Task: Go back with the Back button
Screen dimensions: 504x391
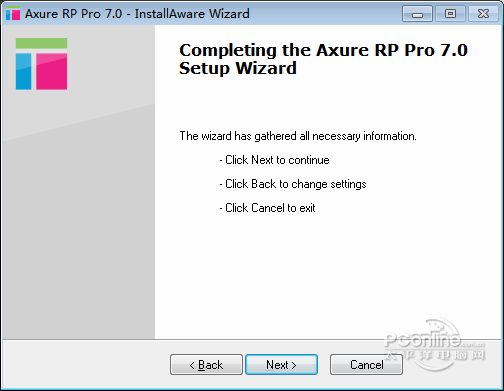Action: (206, 365)
